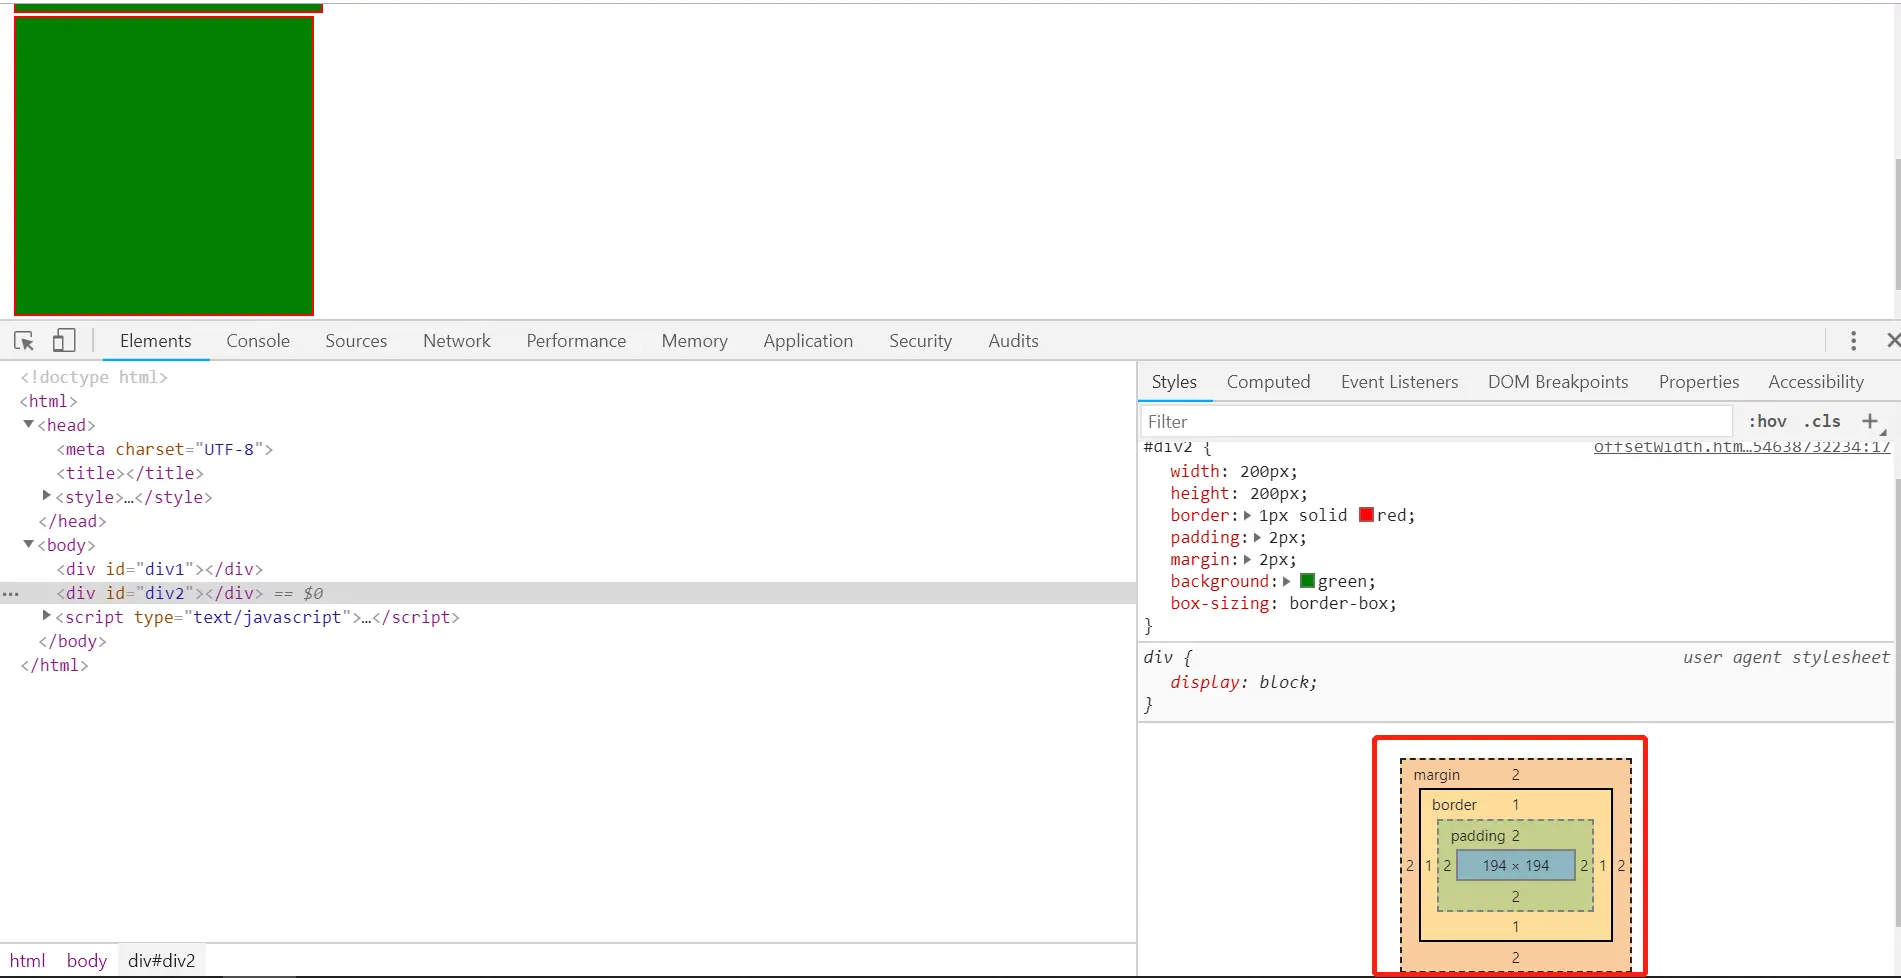Viewport: 1901px width, 978px height.
Task: Select the body breadcrumb
Action: [87, 961]
